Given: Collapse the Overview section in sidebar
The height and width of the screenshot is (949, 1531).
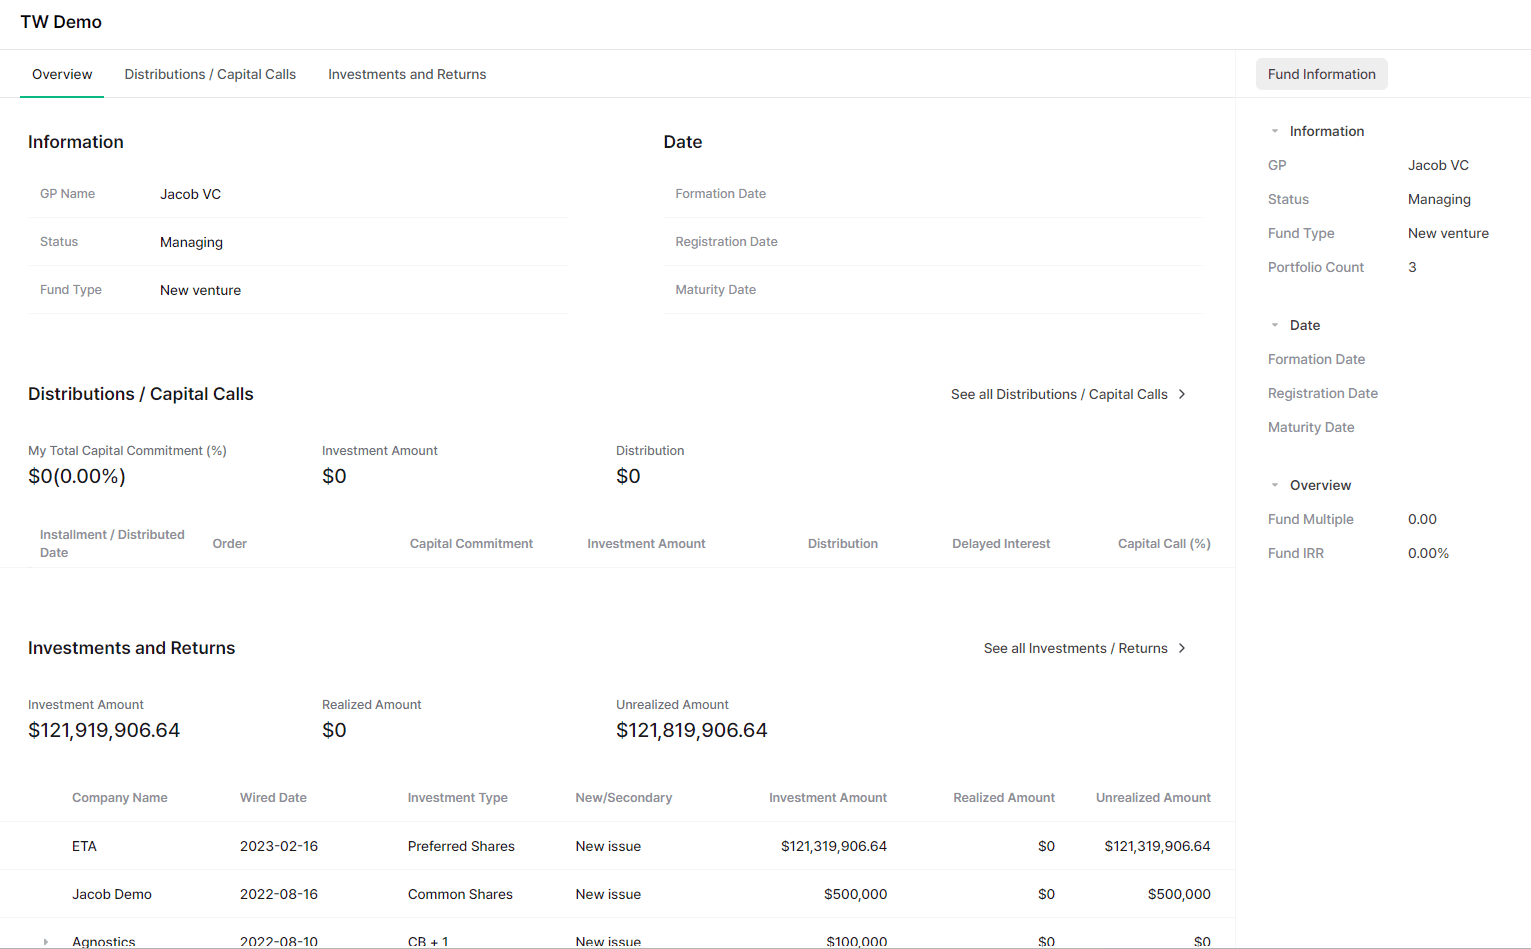Looking at the screenshot, I should pyautogui.click(x=1275, y=485).
